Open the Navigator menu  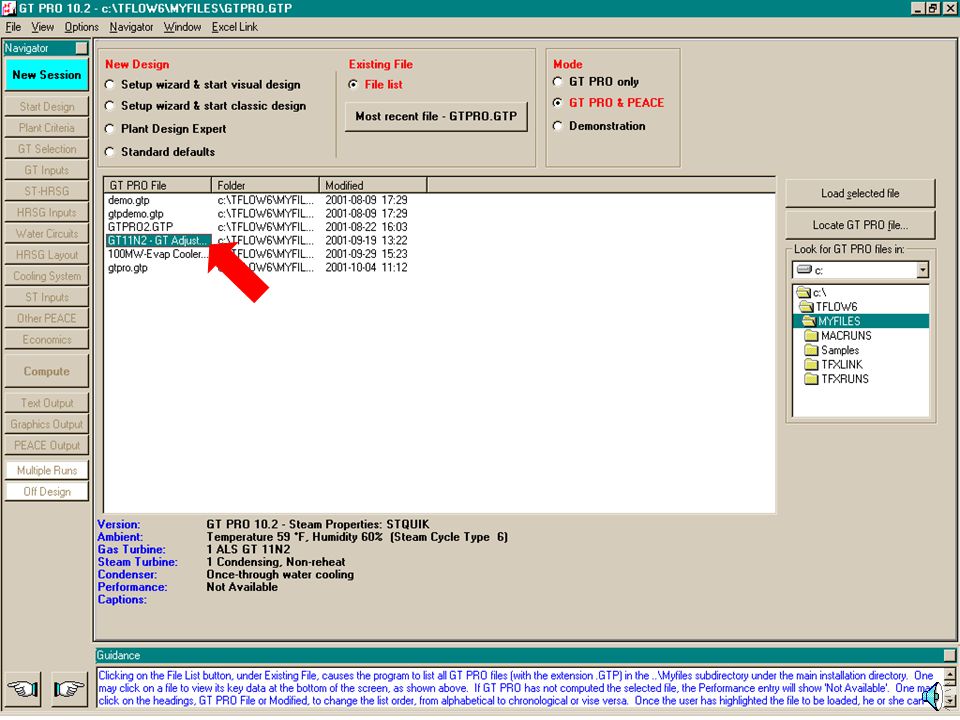coord(131,27)
